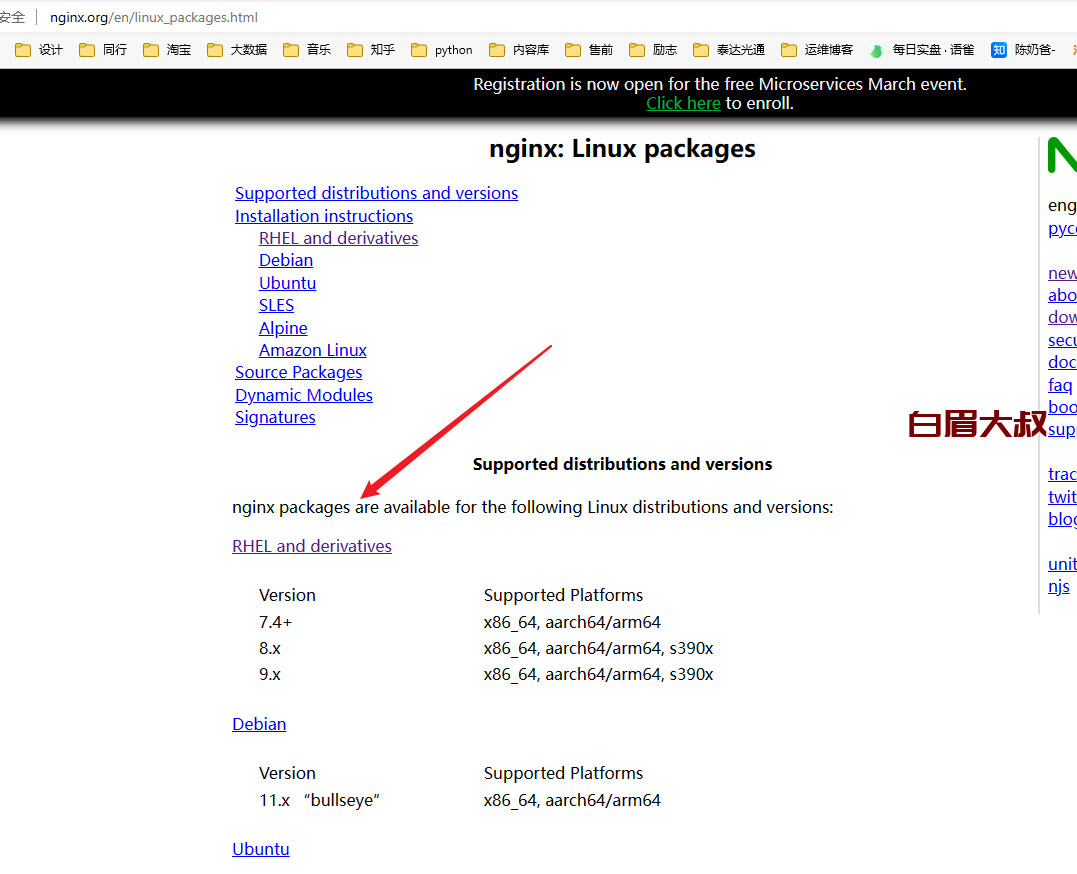Follow the green 'Click here' enroll link

pyautogui.click(x=683, y=103)
